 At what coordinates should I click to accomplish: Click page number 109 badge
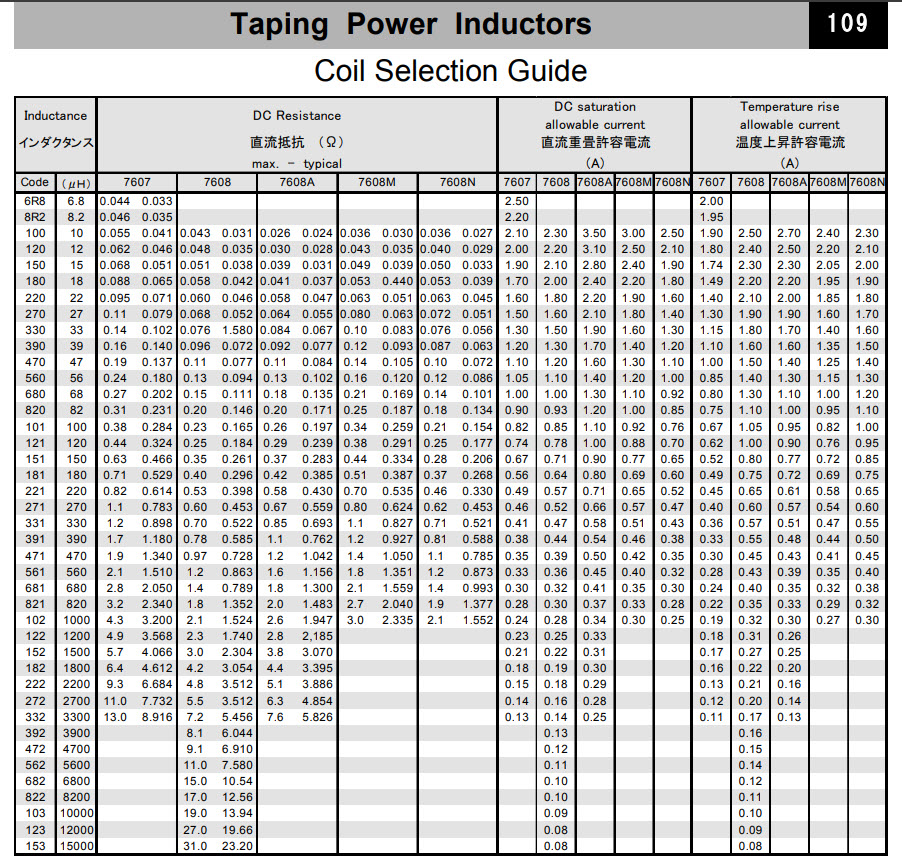[x=847, y=23]
